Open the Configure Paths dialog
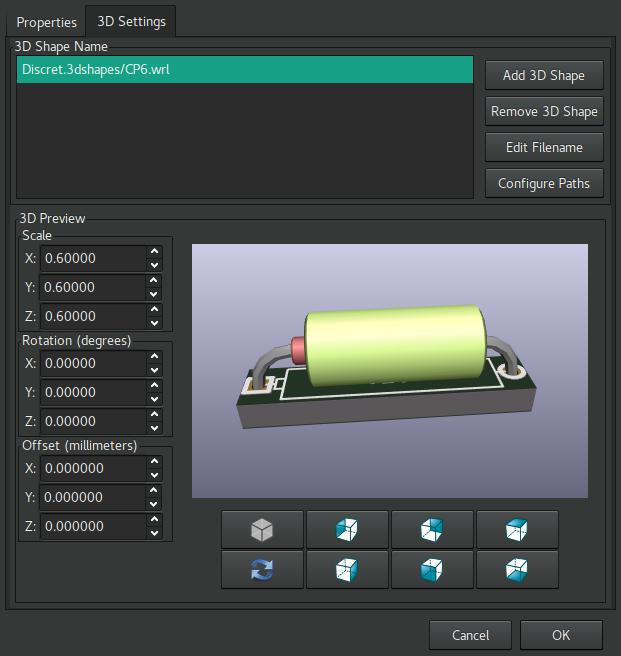 pos(544,183)
